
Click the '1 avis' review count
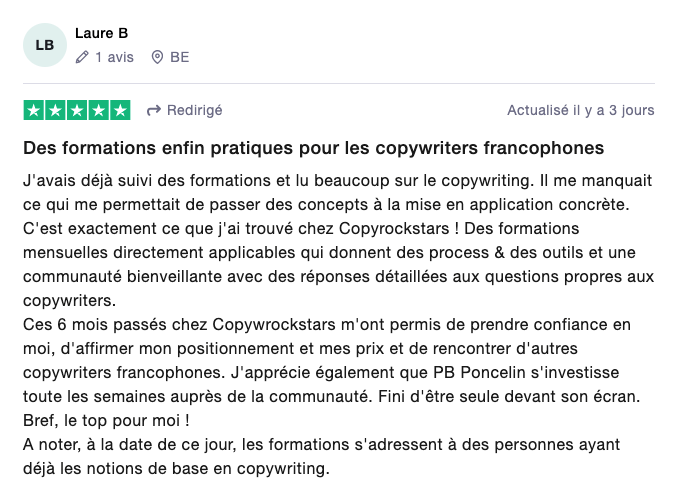114,57
